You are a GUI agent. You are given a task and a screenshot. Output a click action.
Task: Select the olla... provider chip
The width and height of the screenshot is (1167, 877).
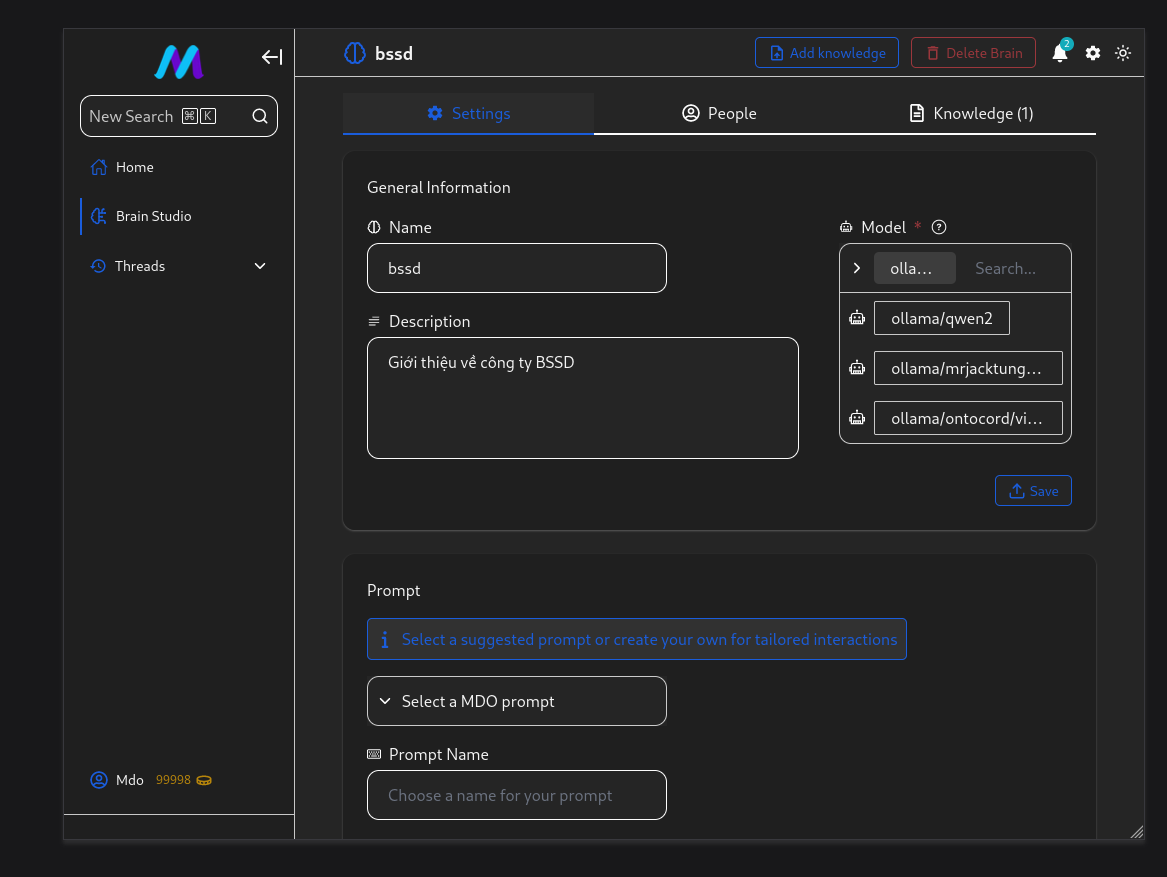[x=915, y=268]
